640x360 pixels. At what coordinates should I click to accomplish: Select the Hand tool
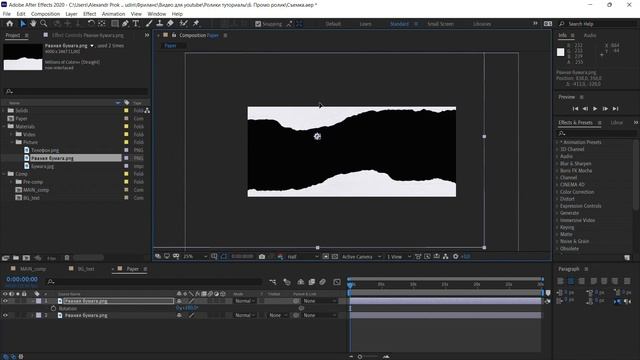click(x=33, y=24)
